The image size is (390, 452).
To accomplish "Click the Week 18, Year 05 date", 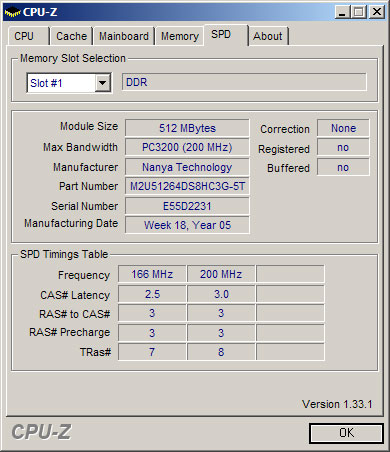I will [187, 225].
